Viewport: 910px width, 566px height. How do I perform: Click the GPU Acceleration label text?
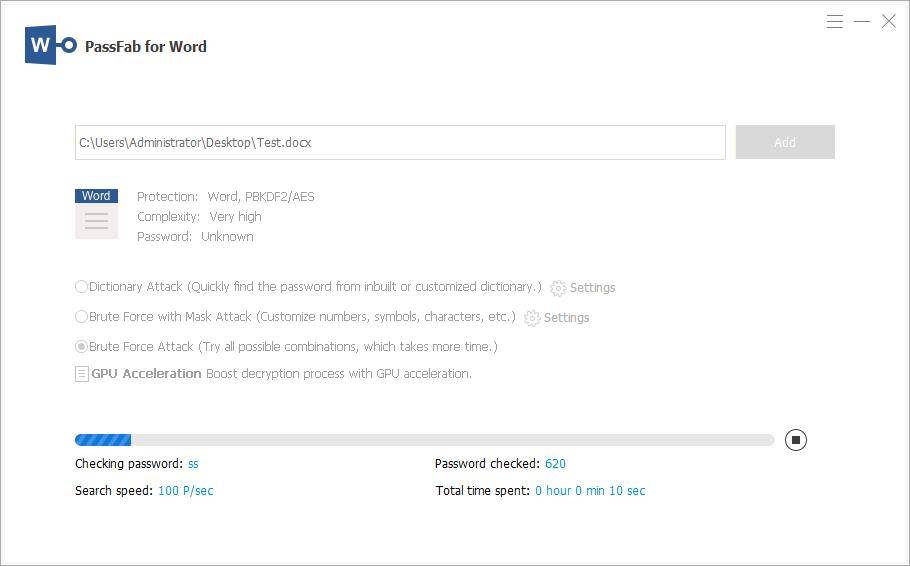point(146,374)
